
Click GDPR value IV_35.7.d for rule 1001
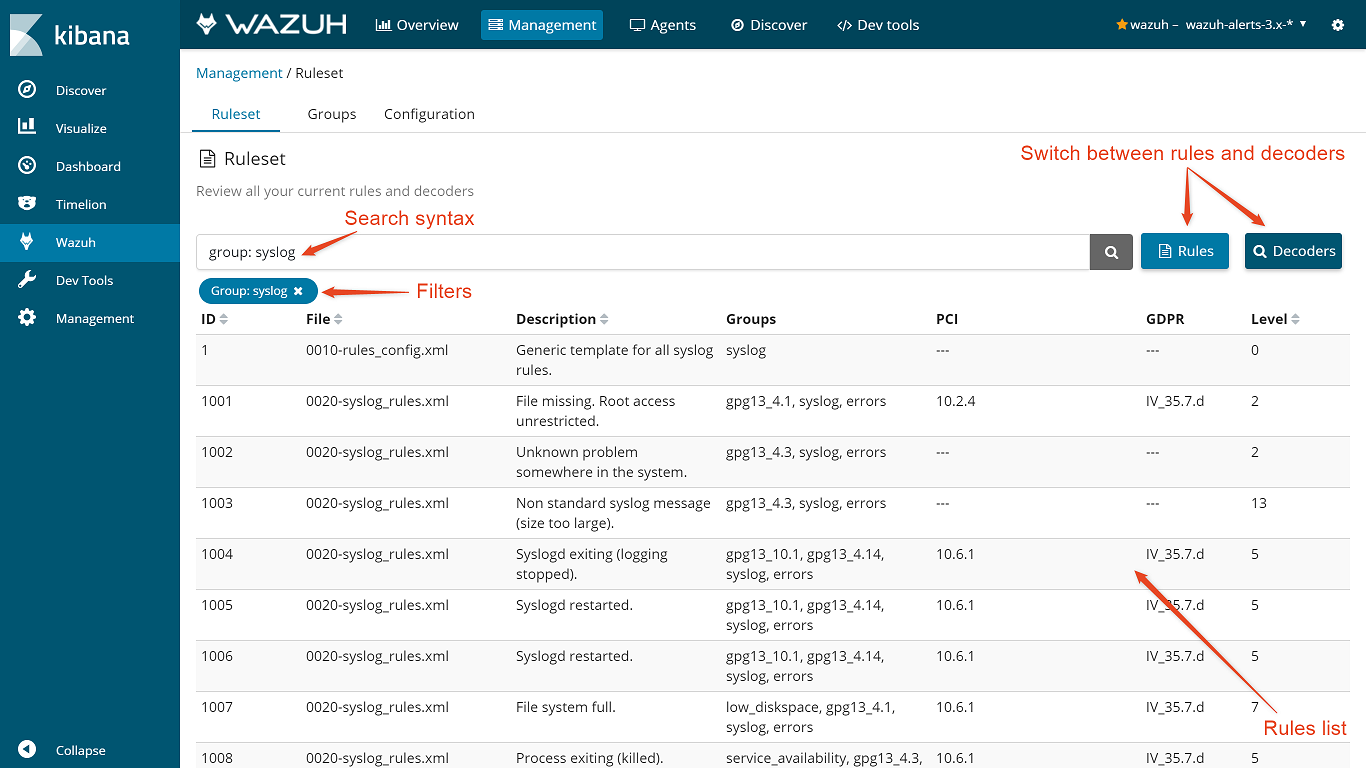click(x=1175, y=401)
